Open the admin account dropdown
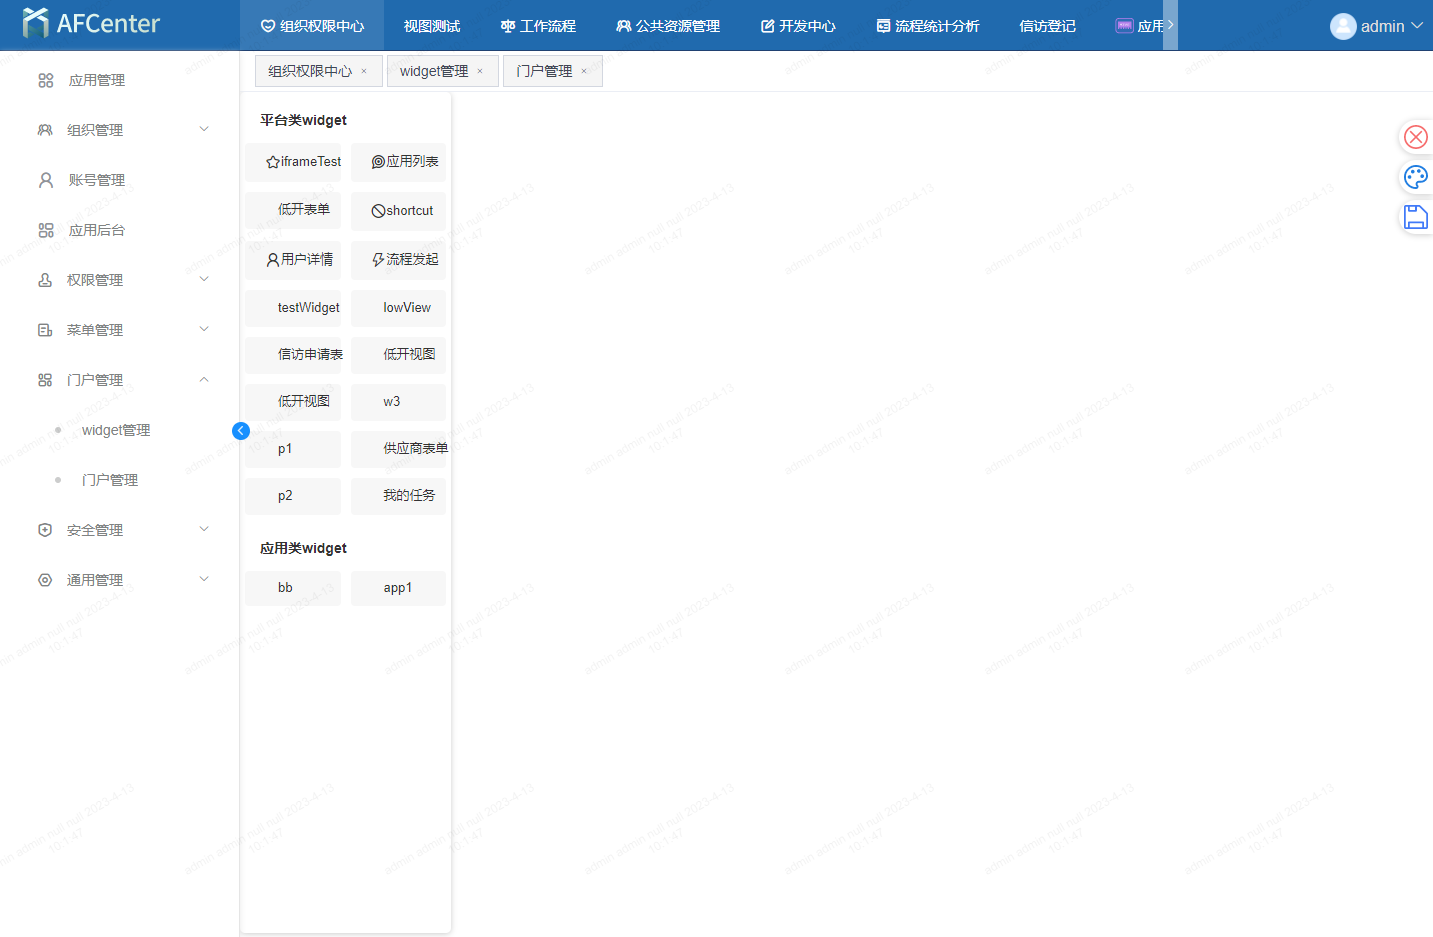Screen dimensions: 1433x937 point(1416,26)
